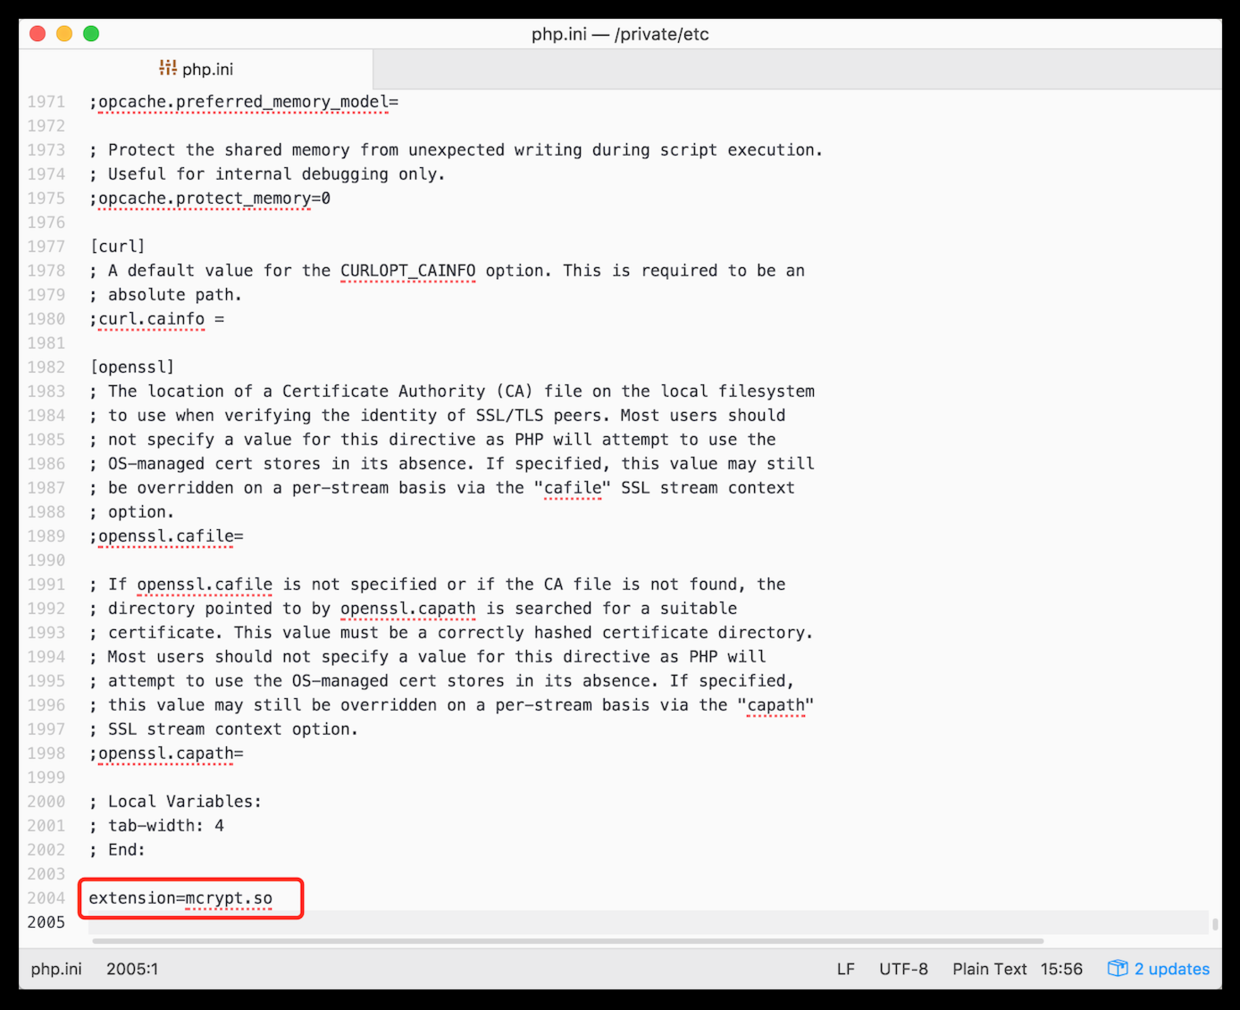The image size is (1240, 1010).
Task: Click the empty line 2005 in the editor
Action: [648, 922]
